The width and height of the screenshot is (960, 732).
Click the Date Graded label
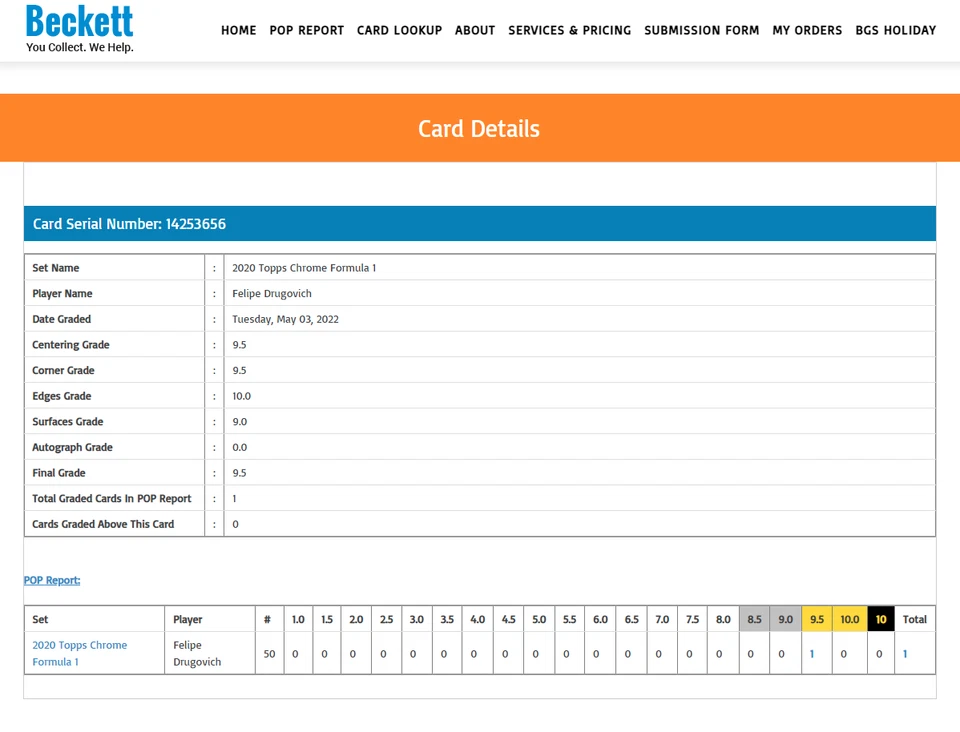(x=61, y=319)
